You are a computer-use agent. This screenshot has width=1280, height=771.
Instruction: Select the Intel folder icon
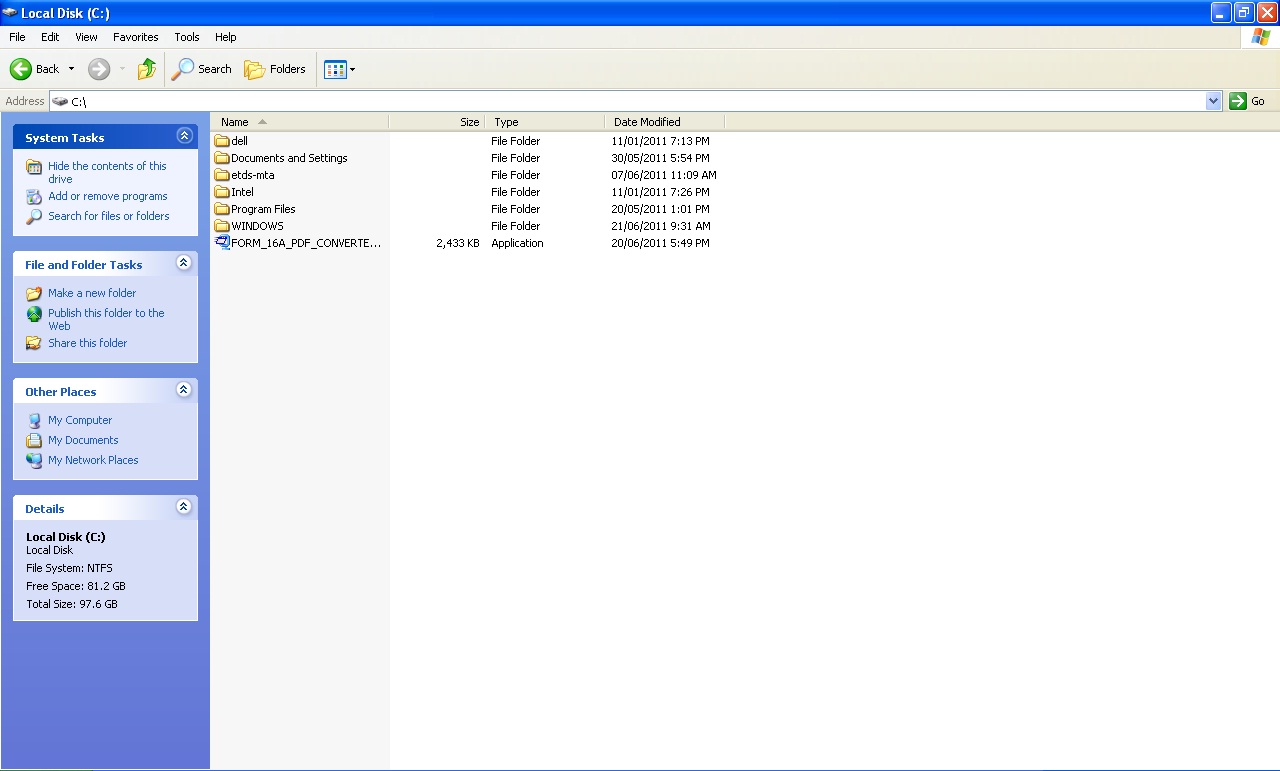tap(222, 192)
